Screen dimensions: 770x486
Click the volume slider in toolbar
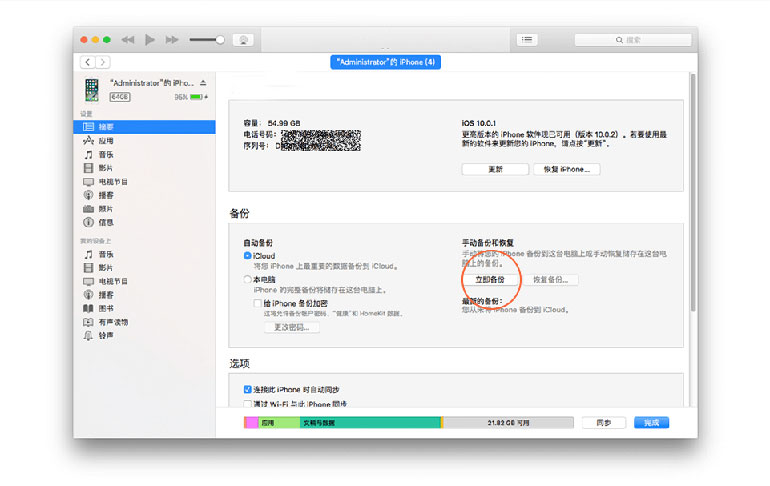pyautogui.click(x=206, y=39)
